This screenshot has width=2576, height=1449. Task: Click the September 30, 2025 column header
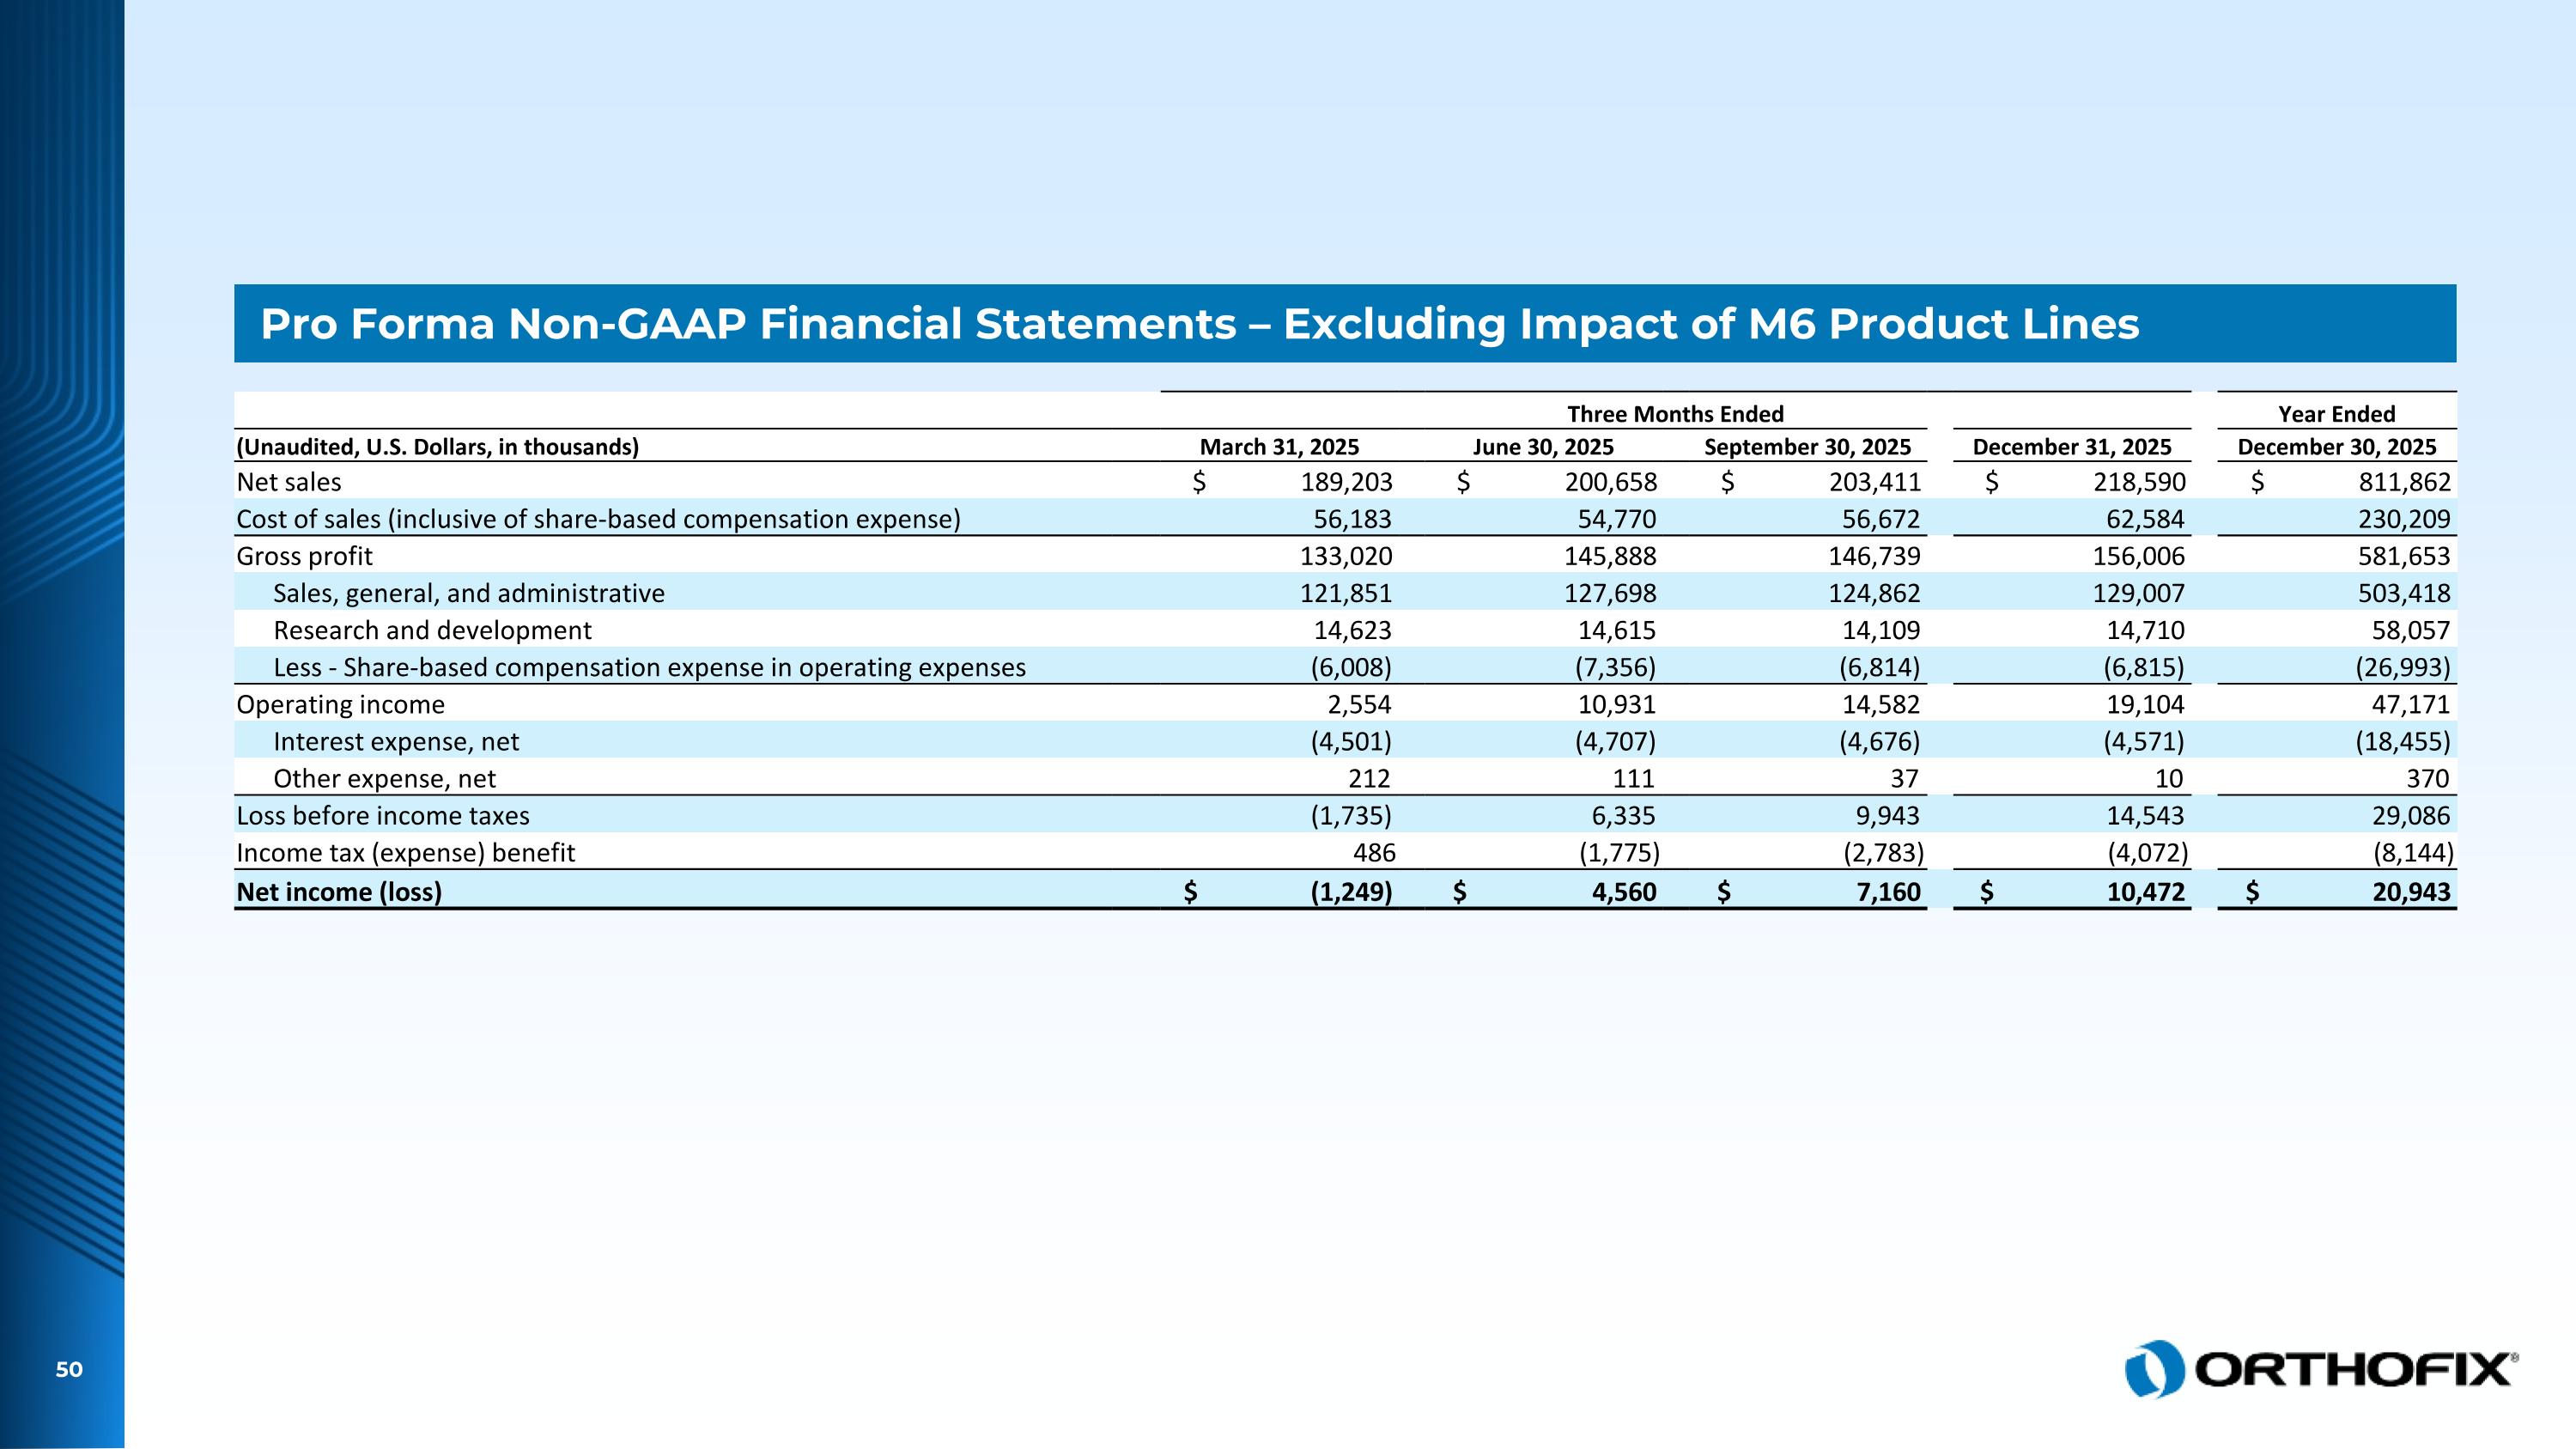(x=1807, y=447)
